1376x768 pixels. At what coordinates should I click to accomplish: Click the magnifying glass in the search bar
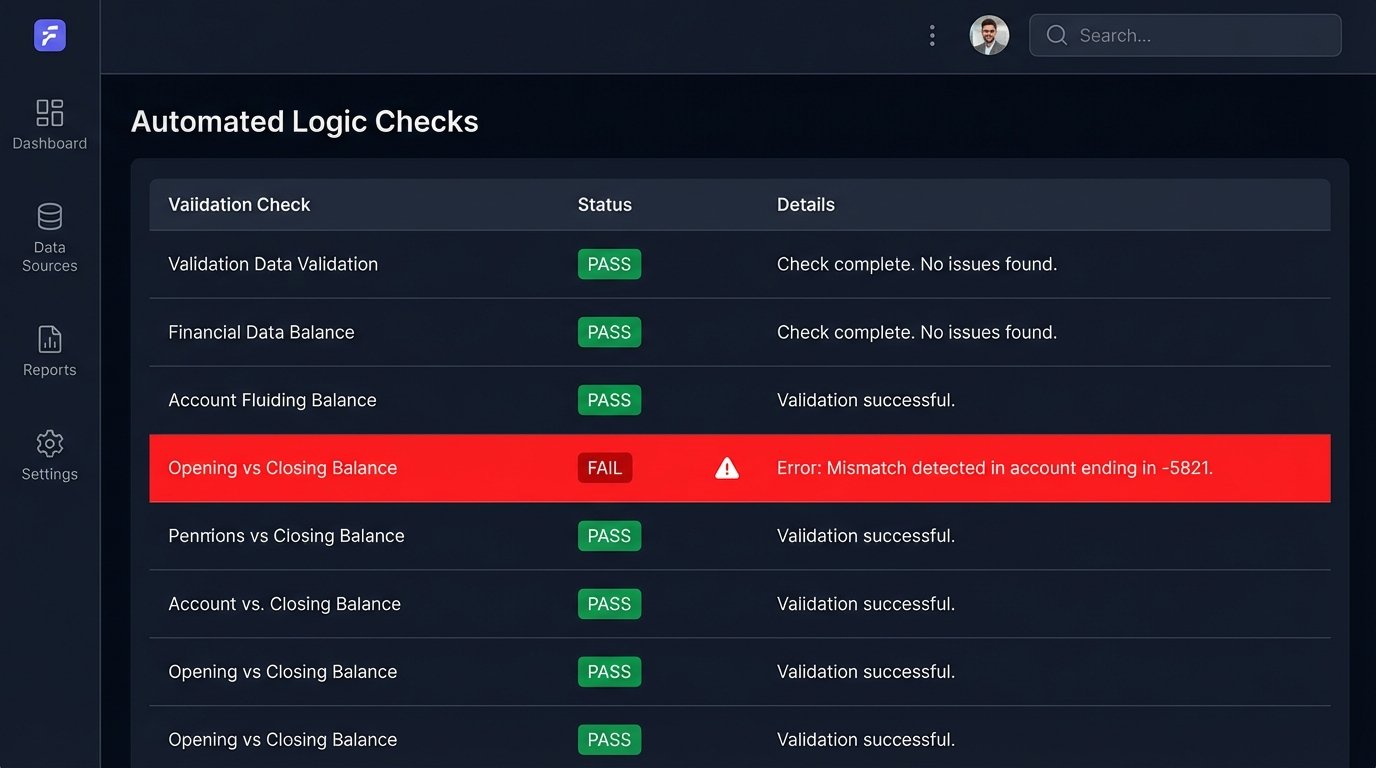click(1056, 35)
